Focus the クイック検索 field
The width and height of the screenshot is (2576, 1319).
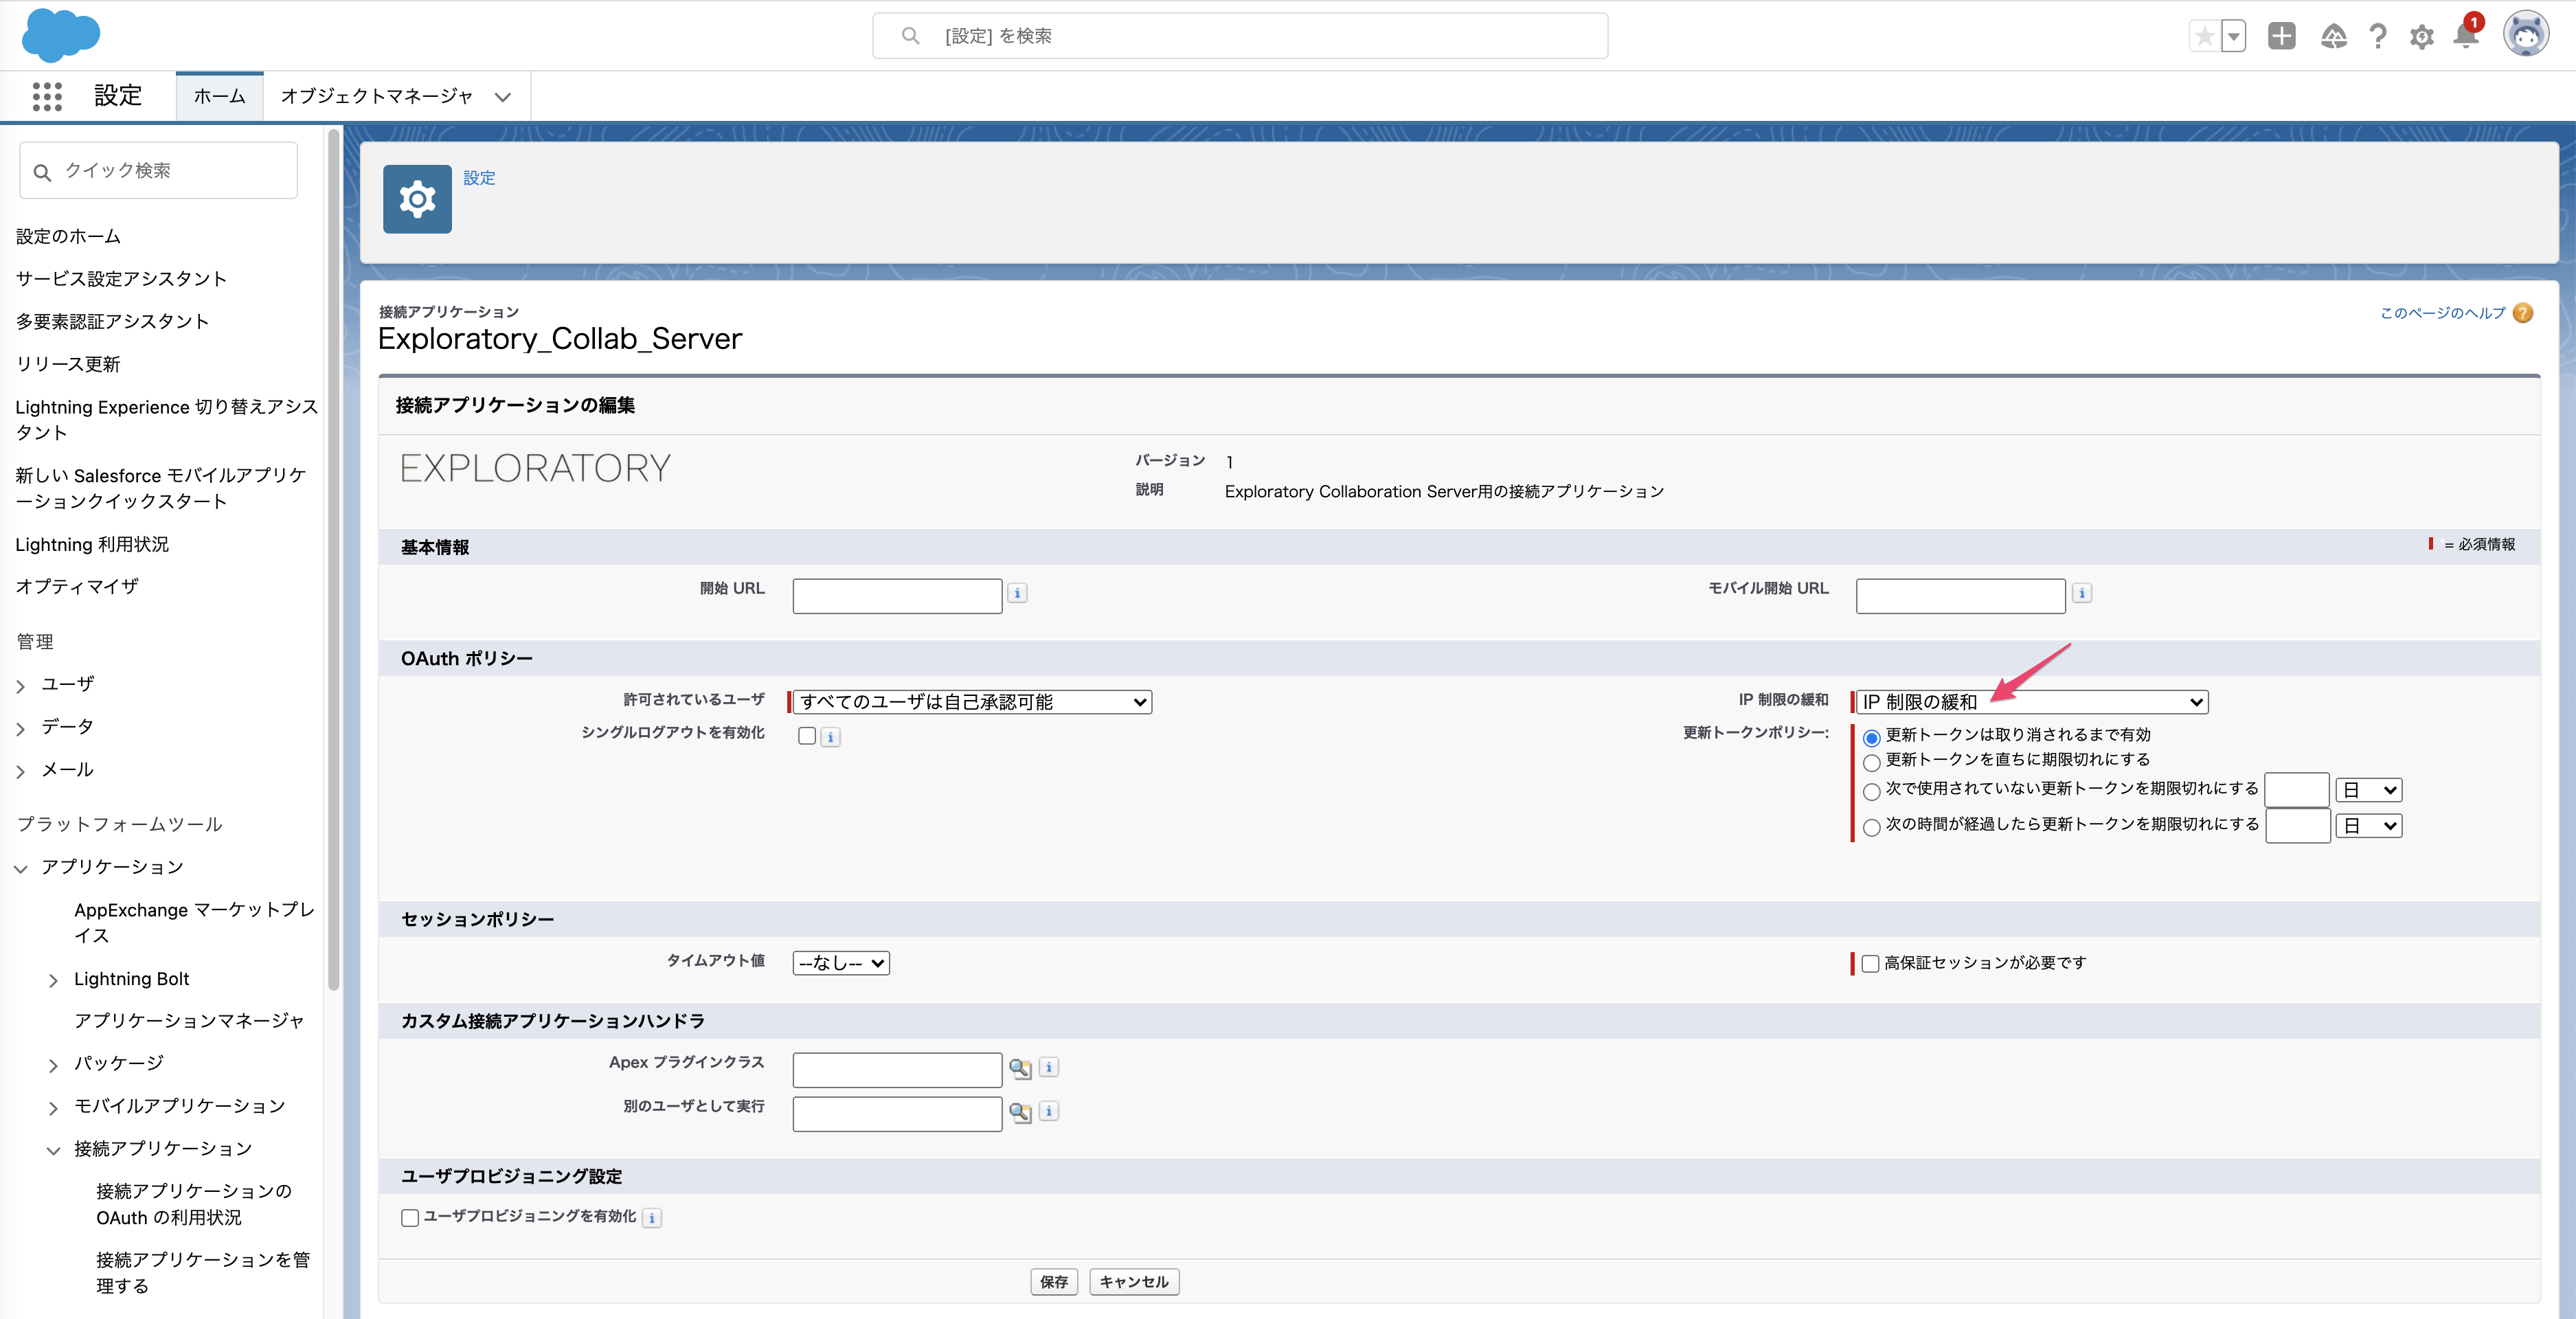tap(158, 170)
